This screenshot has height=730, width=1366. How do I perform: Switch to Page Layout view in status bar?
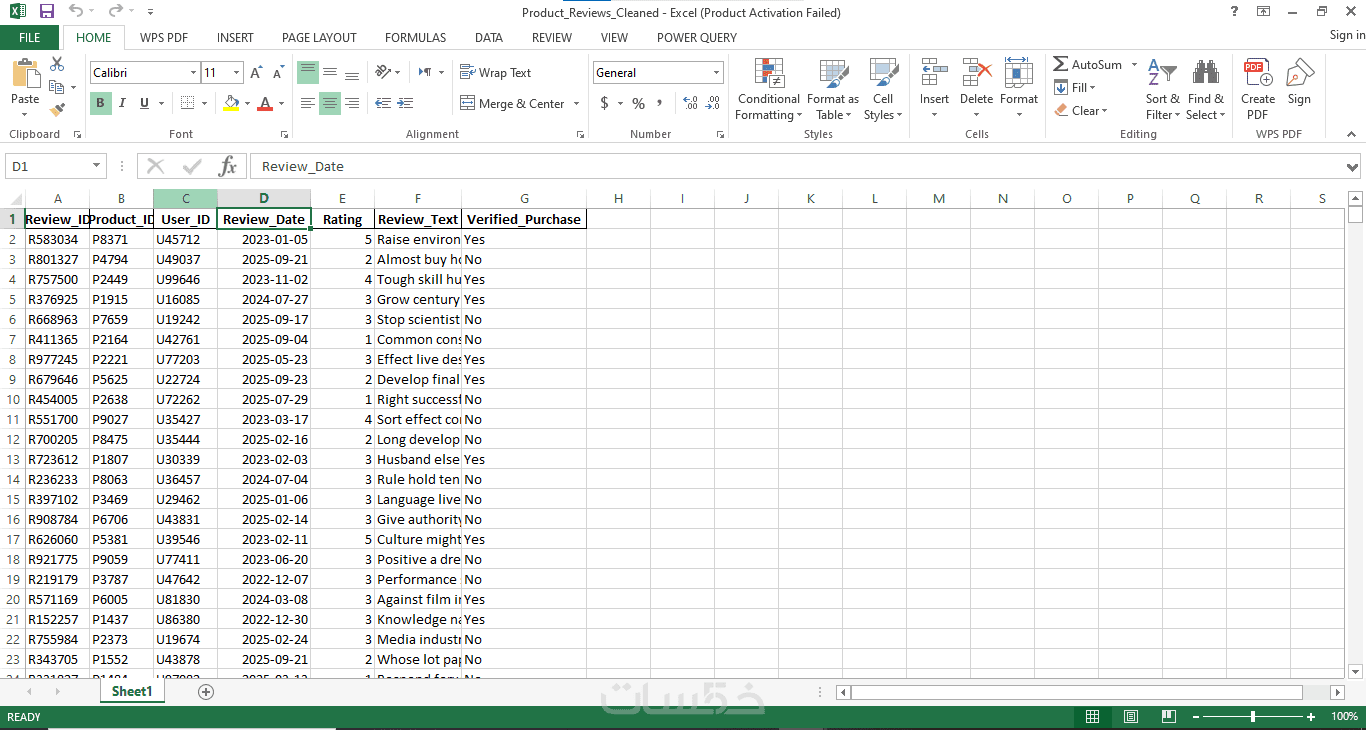tap(1130, 717)
